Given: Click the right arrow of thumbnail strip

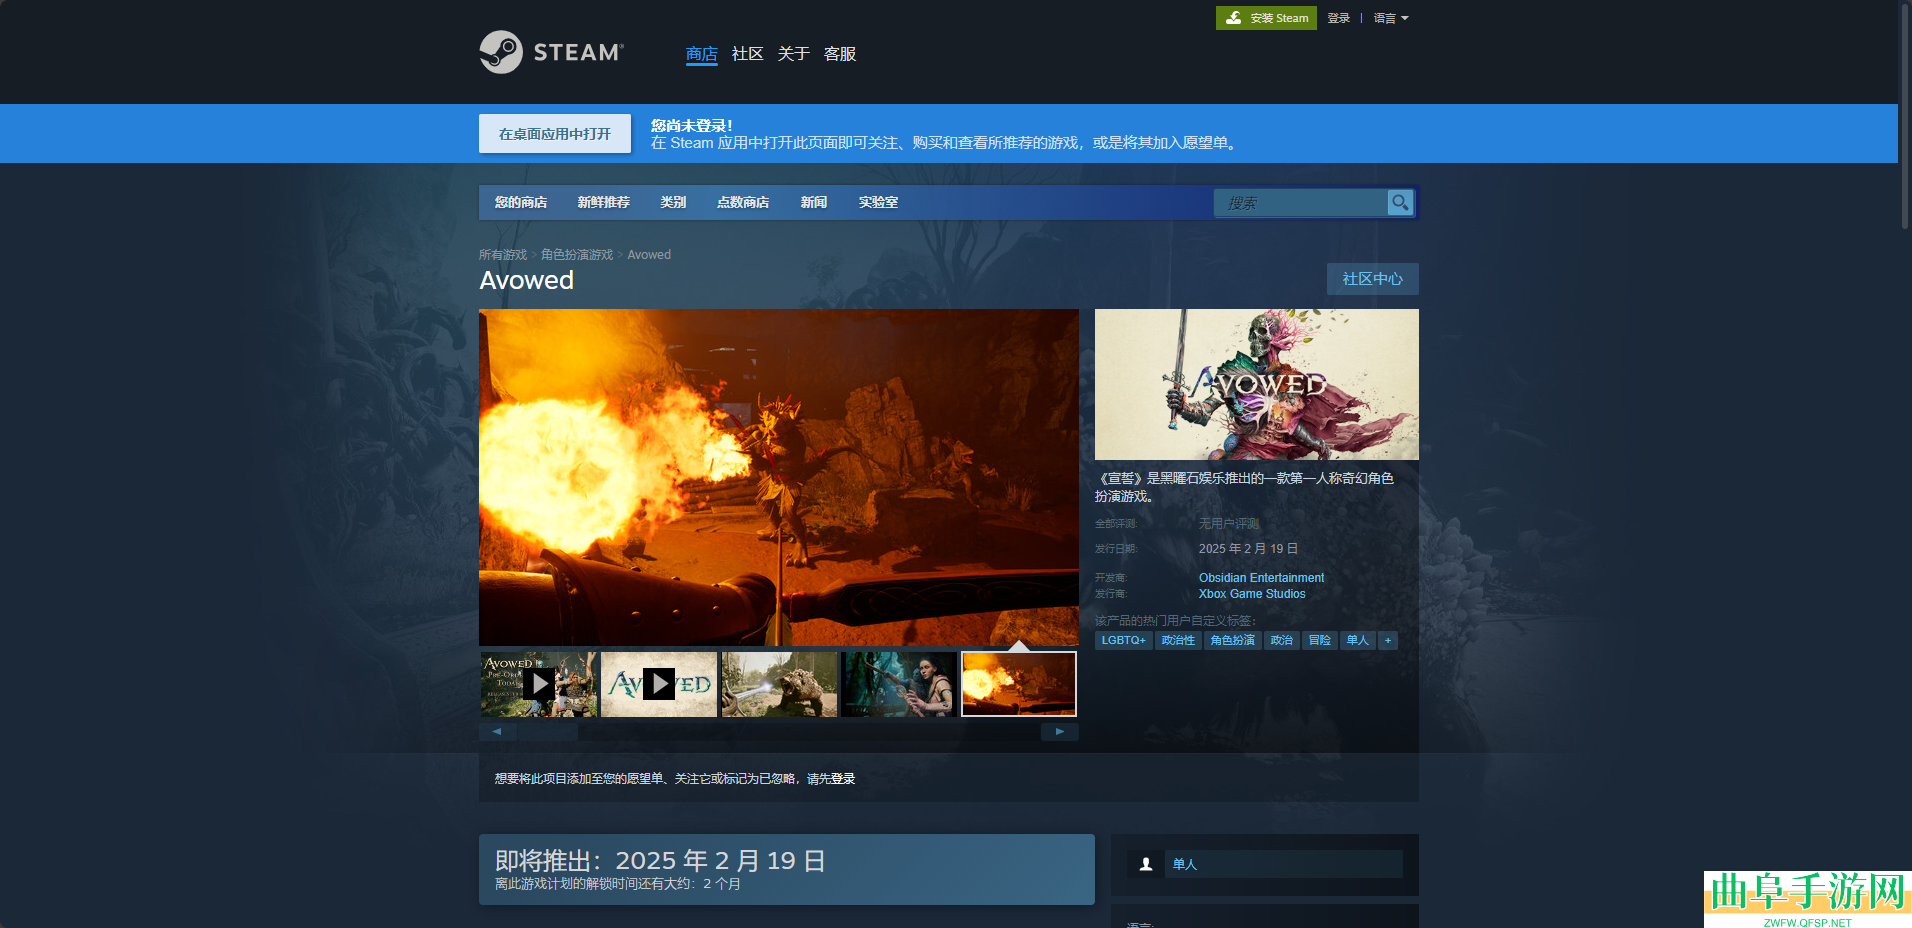Looking at the screenshot, I should coord(1060,732).
